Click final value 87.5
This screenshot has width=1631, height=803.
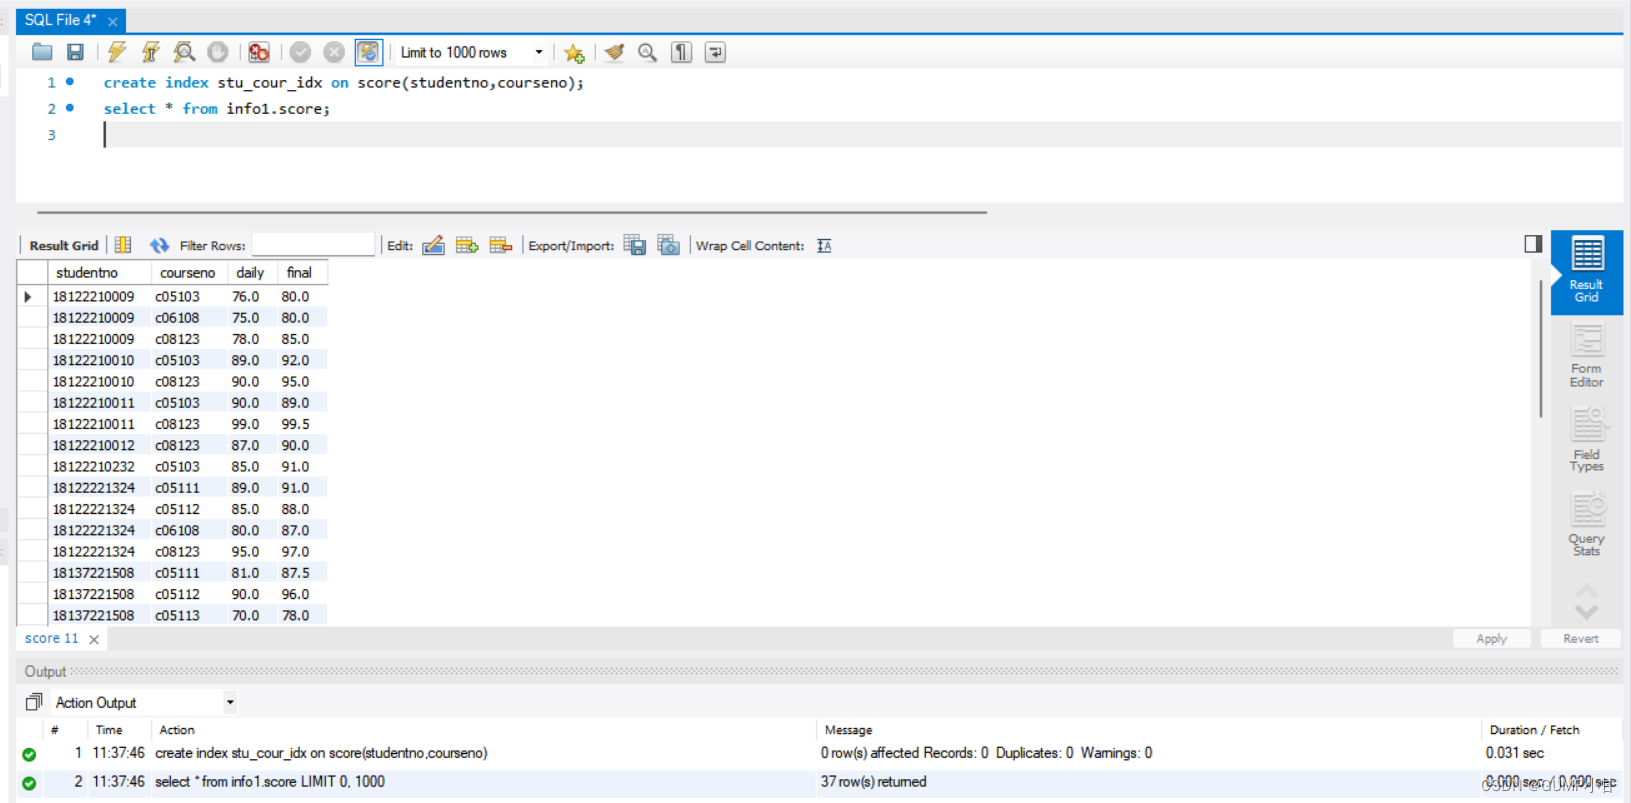tap(300, 573)
